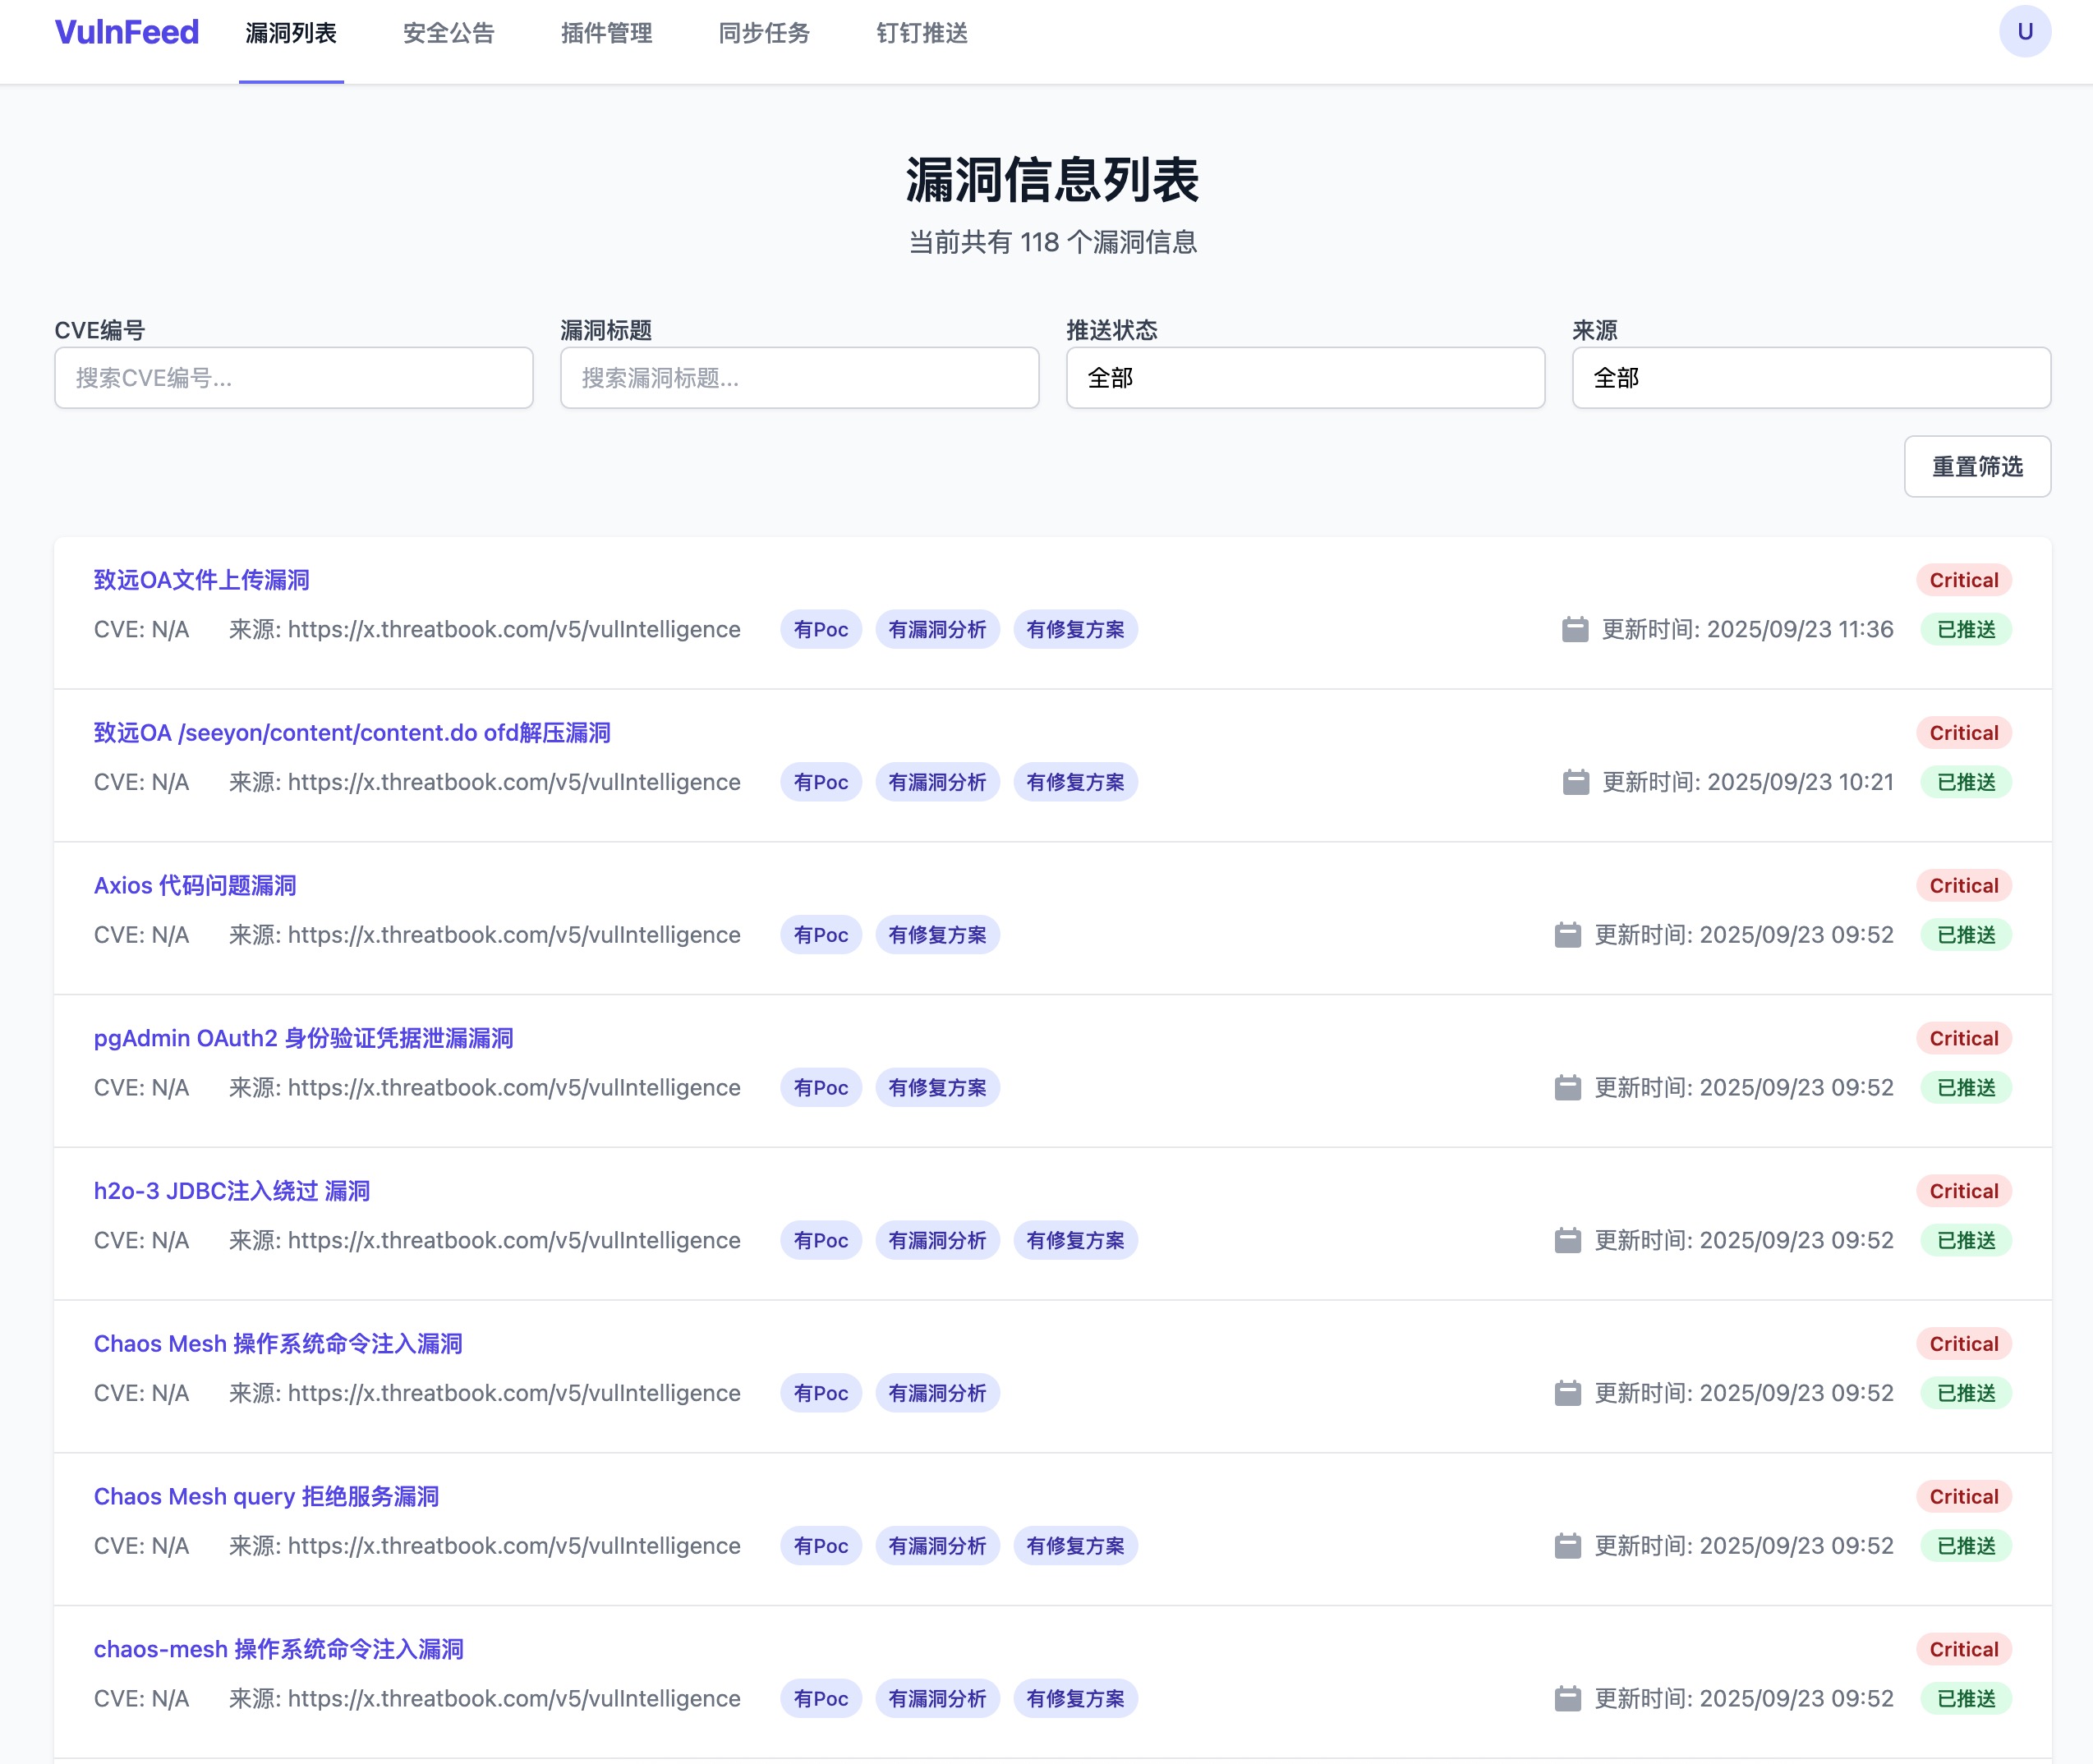This screenshot has width=2093, height=1764.
Task: Open the 钉钉推送 tab
Action: point(921,33)
